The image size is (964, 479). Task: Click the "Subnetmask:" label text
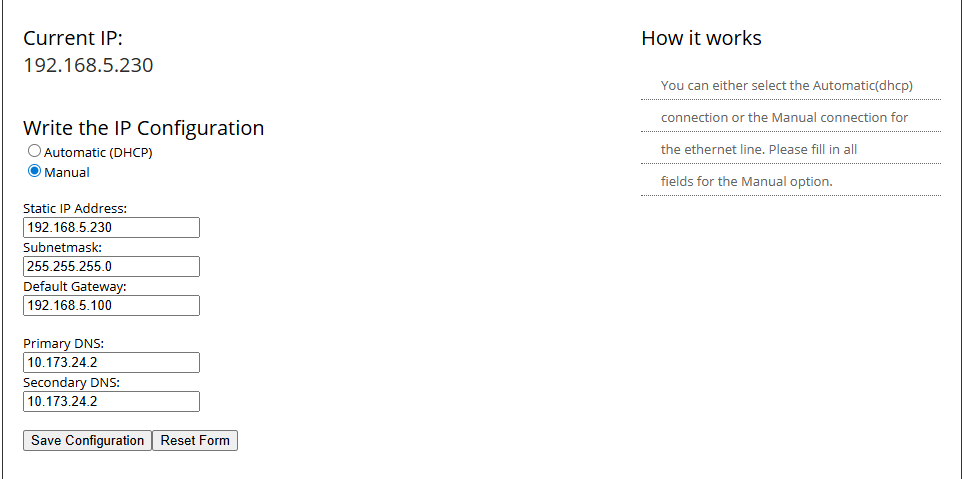(63, 247)
